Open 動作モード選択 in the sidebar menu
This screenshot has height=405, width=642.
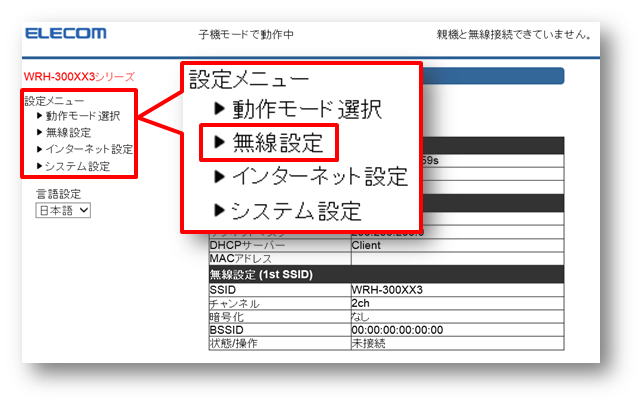(x=82, y=116)
